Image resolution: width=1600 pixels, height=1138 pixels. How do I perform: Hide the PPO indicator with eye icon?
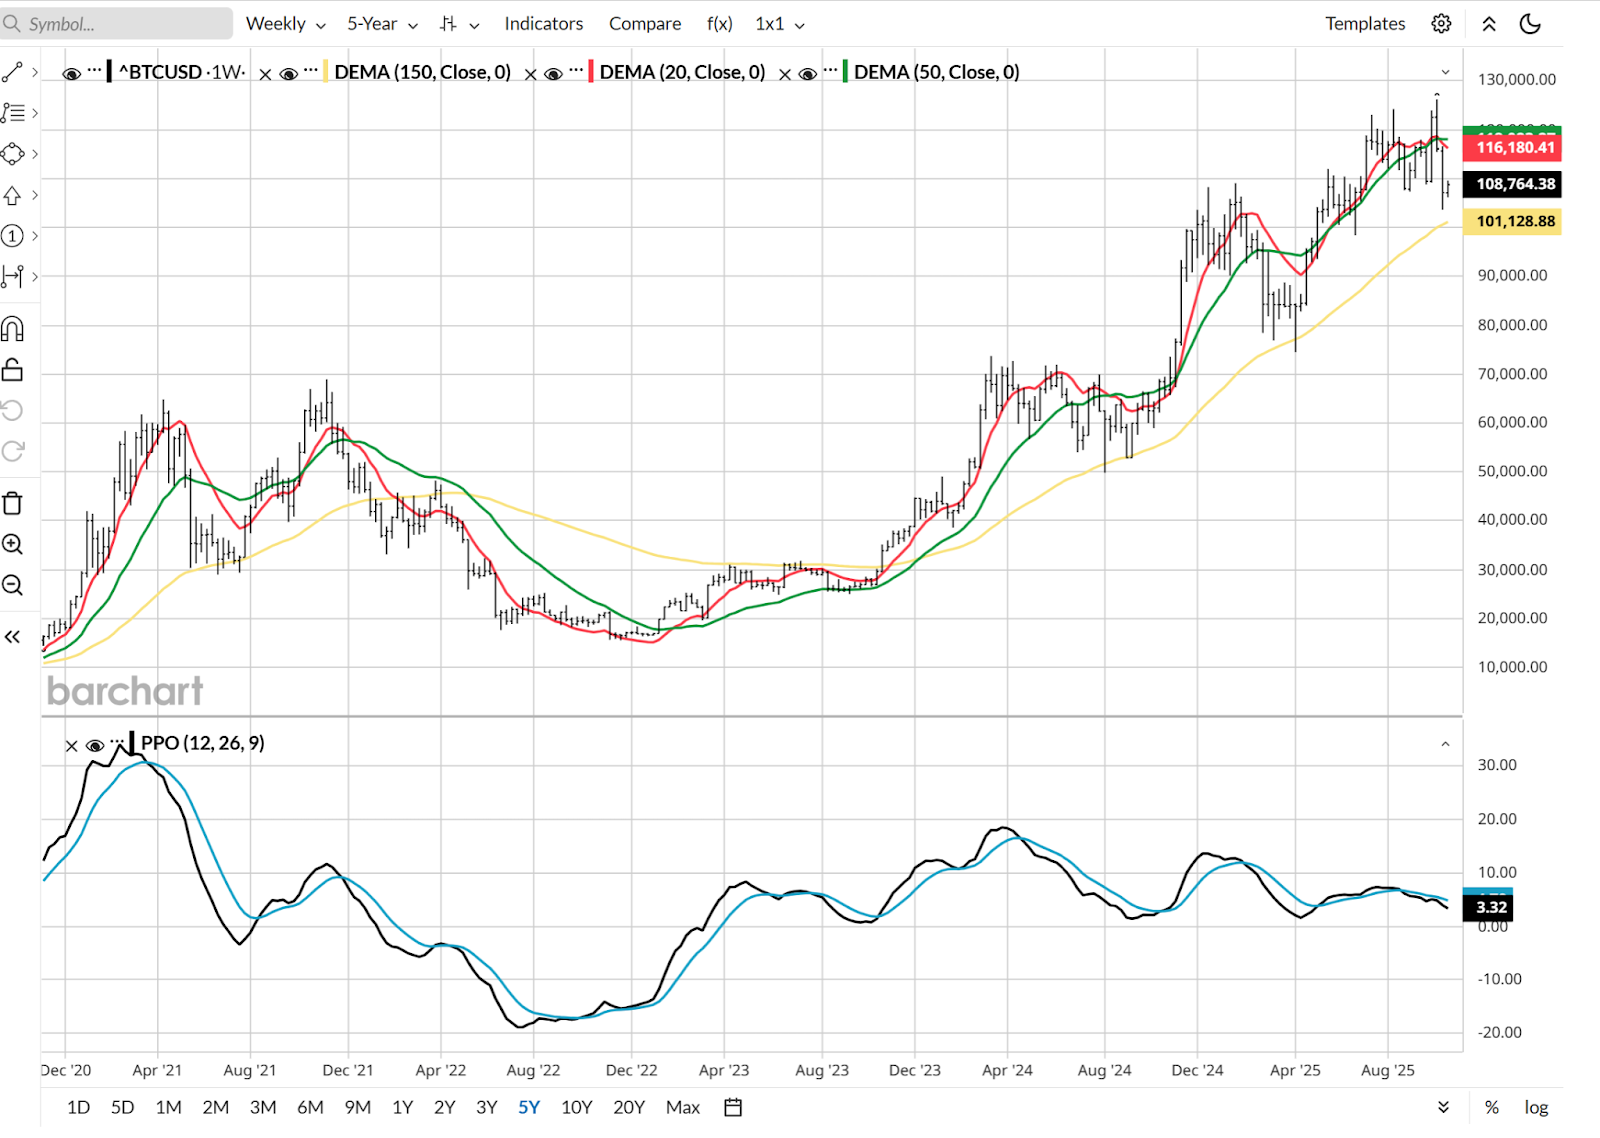(x=95, y=746)
